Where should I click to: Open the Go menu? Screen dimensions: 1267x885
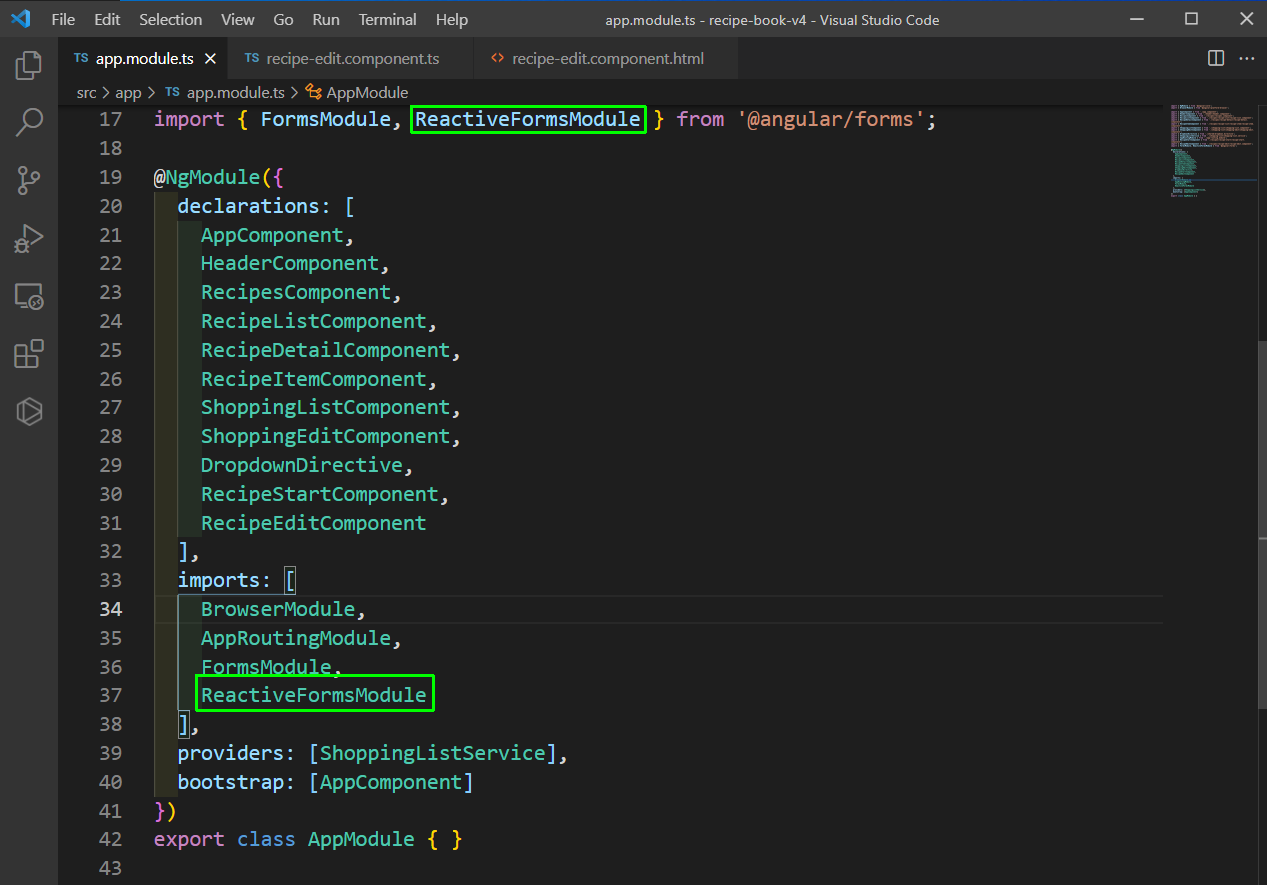click(x=283, y=19)
